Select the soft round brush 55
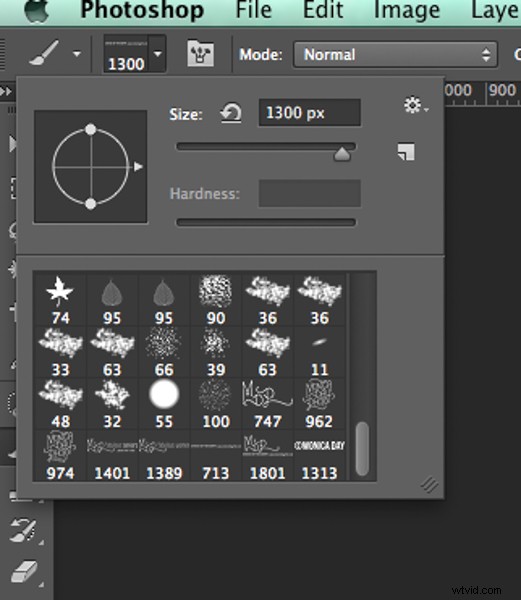Image resolution: width=521 pixels, height=600 pixels. (164, 404)
